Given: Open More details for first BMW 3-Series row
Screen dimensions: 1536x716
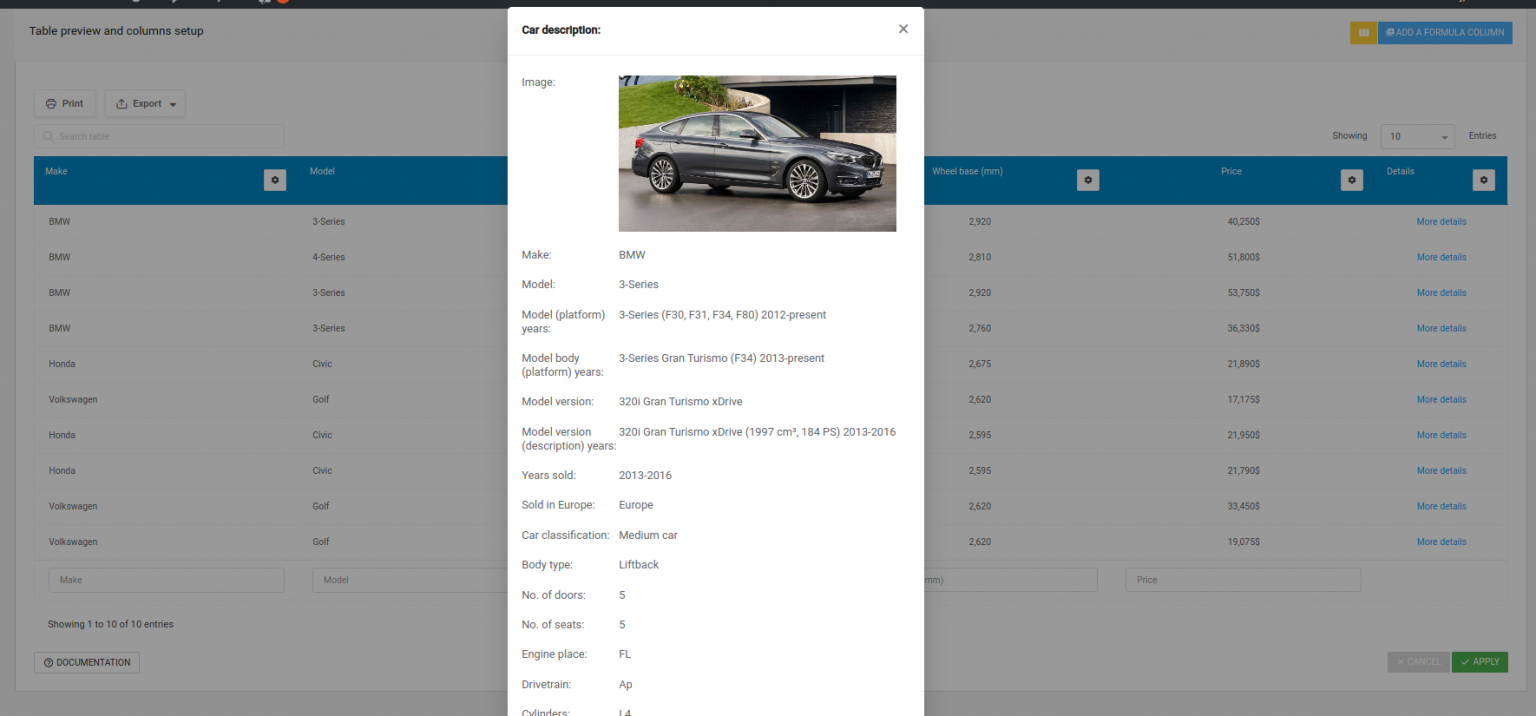Looking at the screenshot, I should (x=1441, y=221).
